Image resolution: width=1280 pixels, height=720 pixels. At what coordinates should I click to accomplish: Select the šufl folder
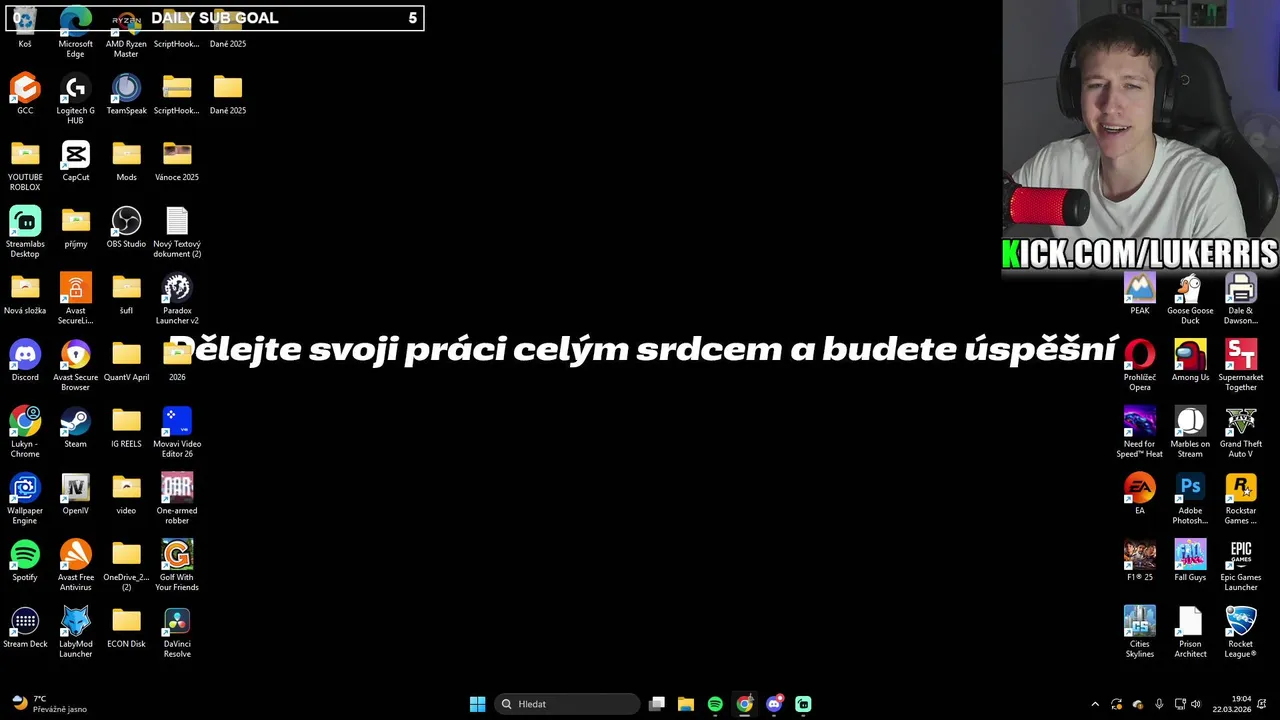tap(126, 294)
